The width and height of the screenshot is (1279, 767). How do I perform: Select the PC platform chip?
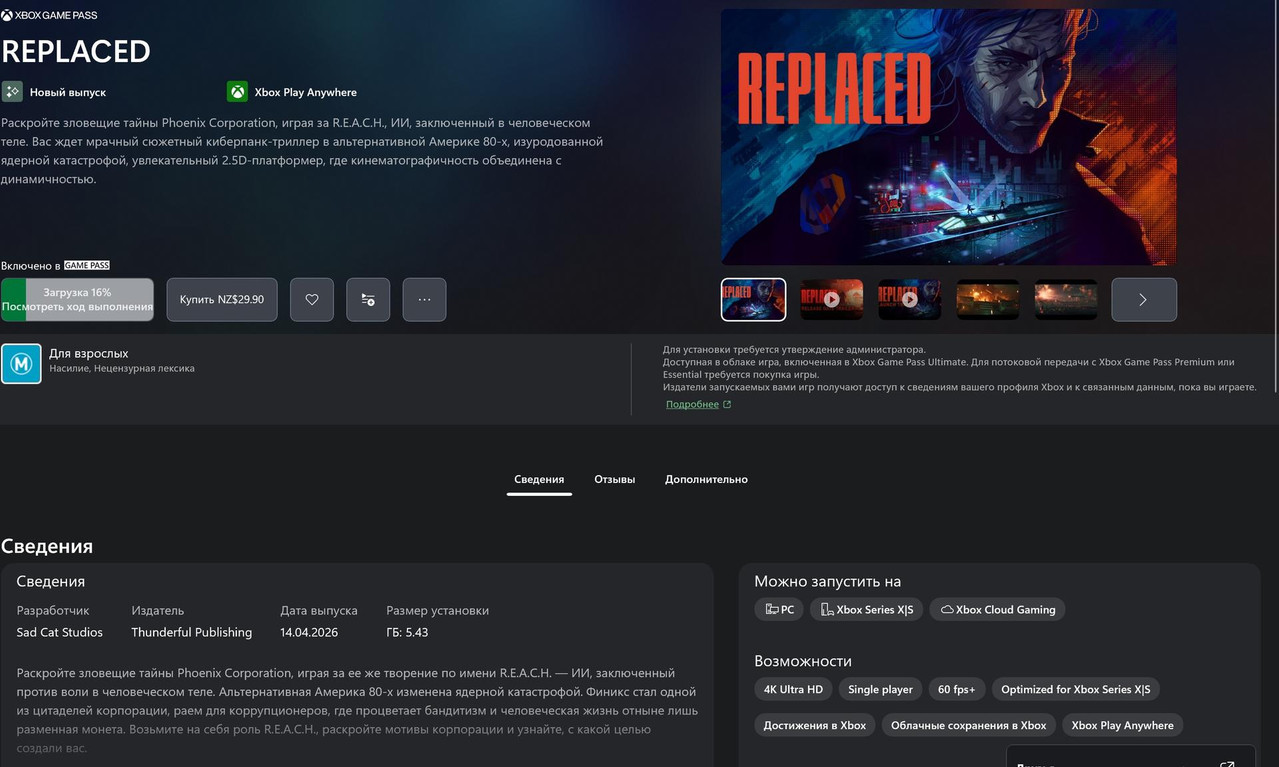(779, 609)
